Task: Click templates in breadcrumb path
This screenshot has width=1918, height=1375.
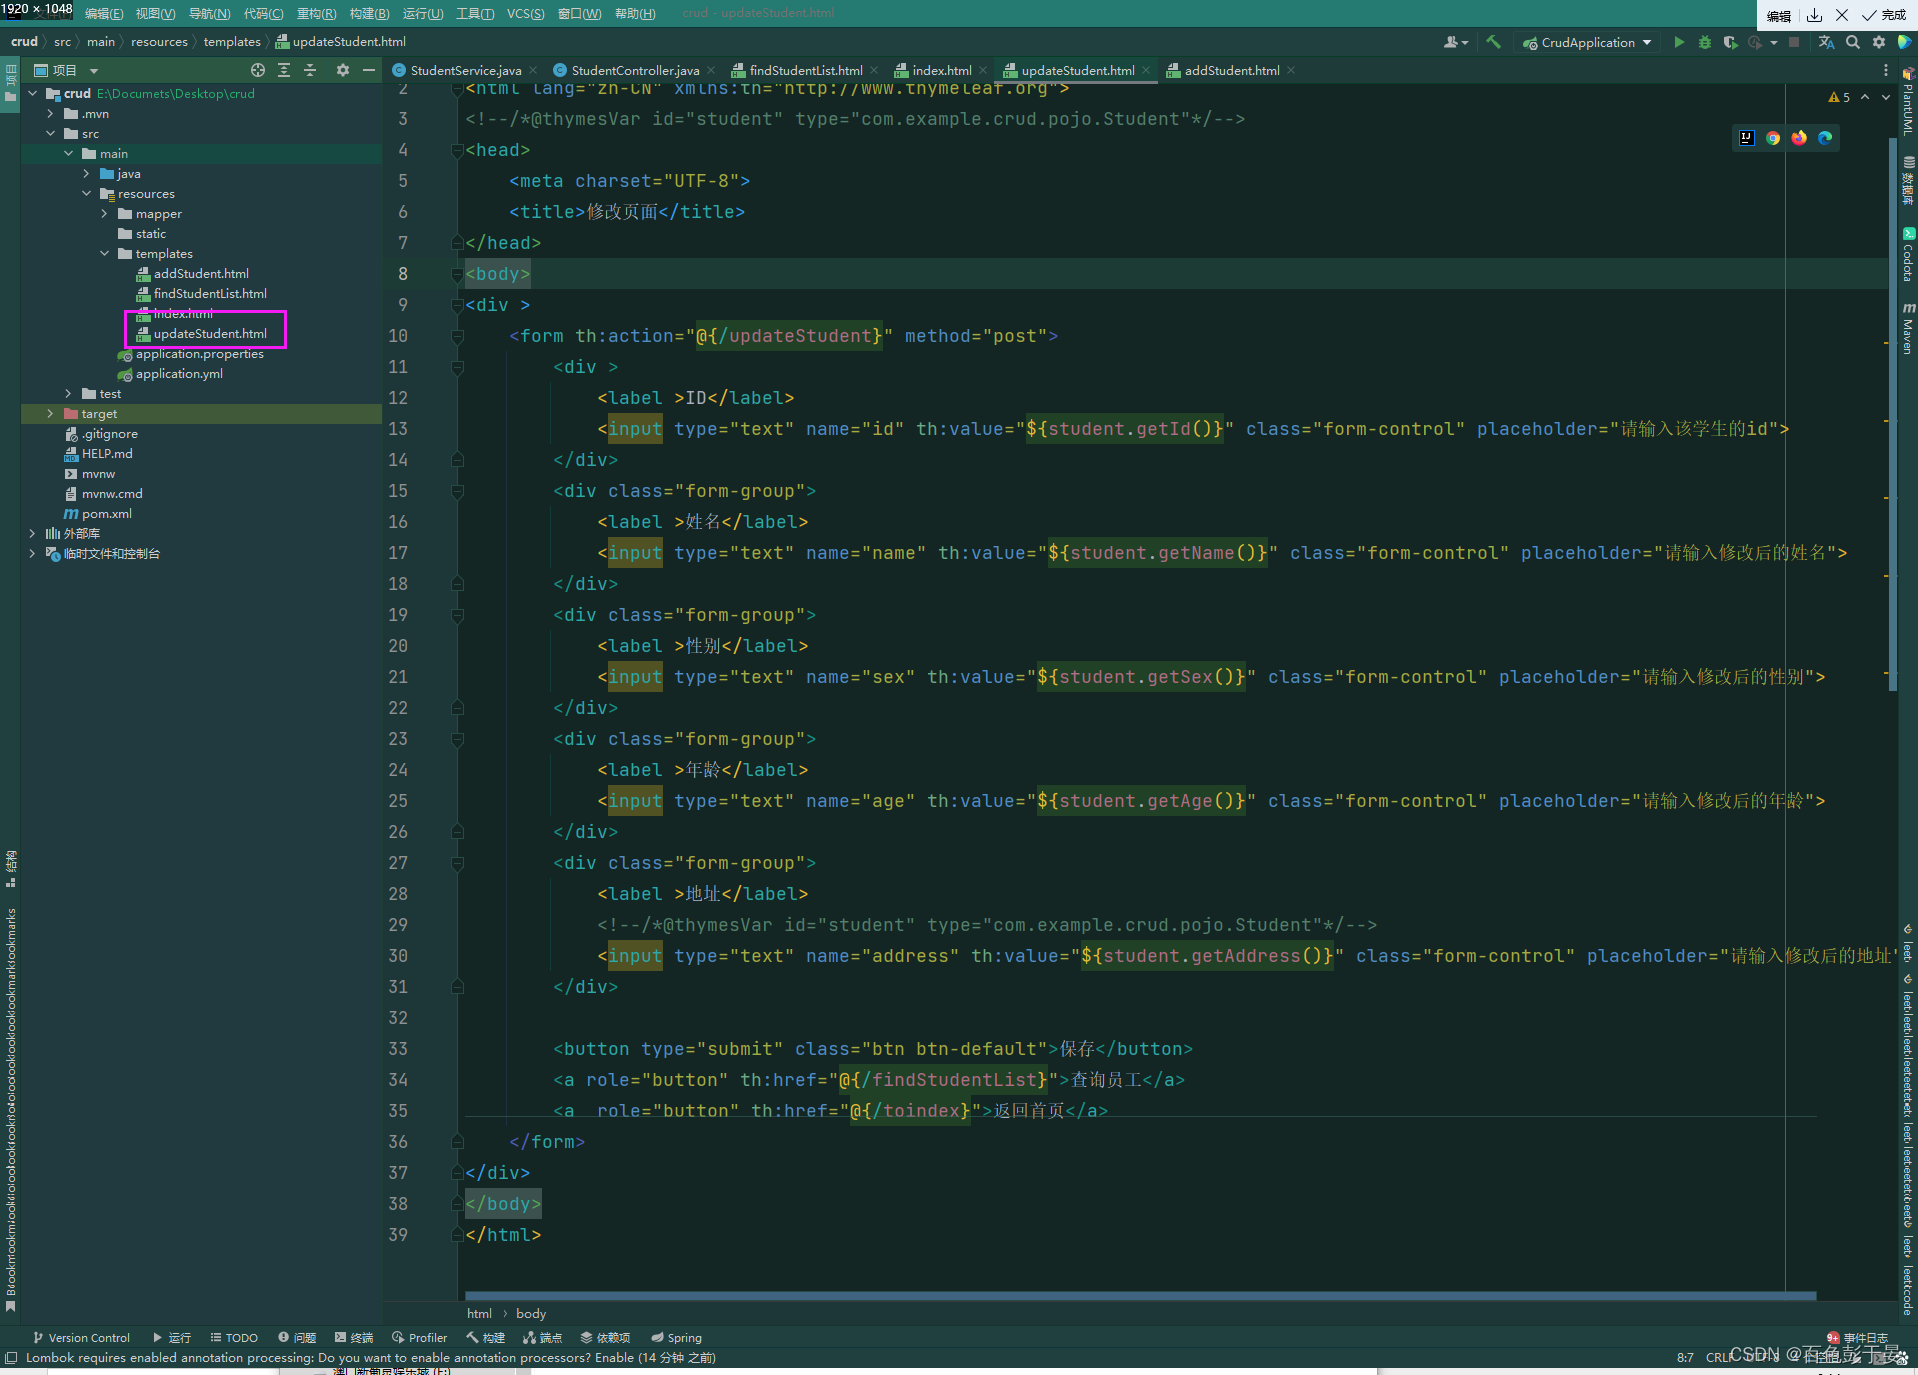Action: 232,41
